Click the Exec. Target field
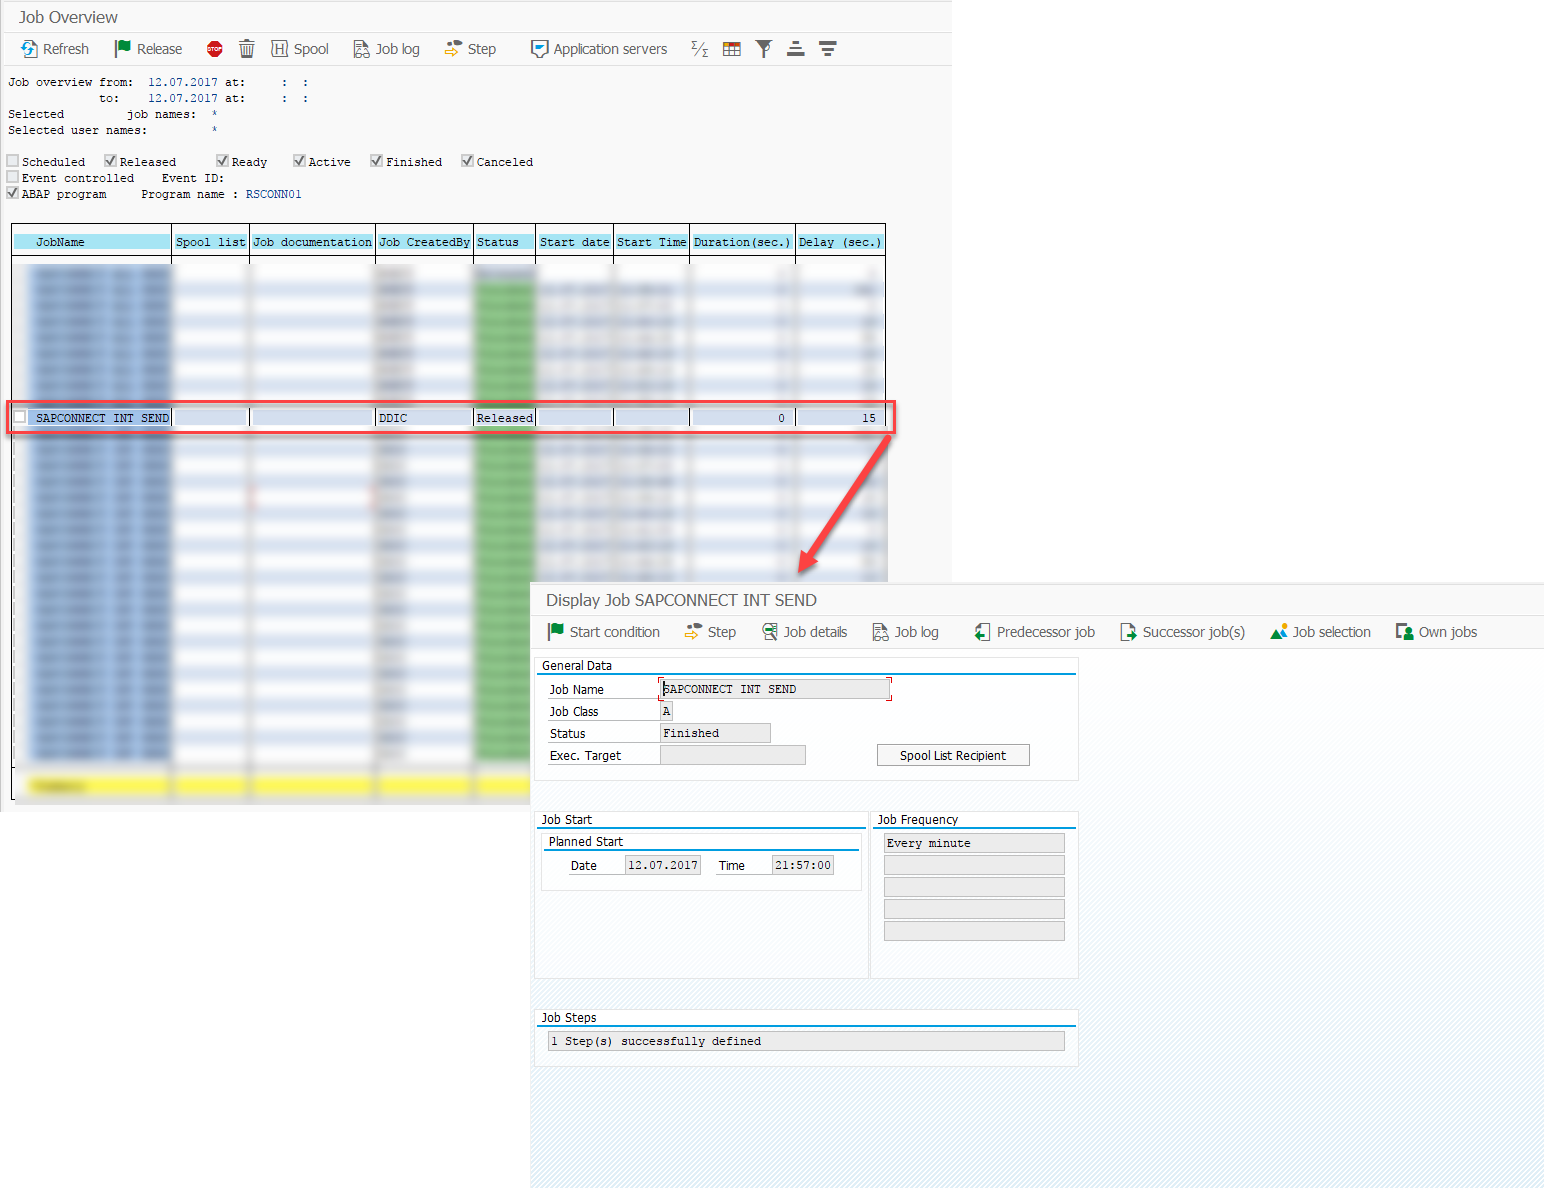The width and height of the screenshot is (1544, 1188). coord(733,755)
